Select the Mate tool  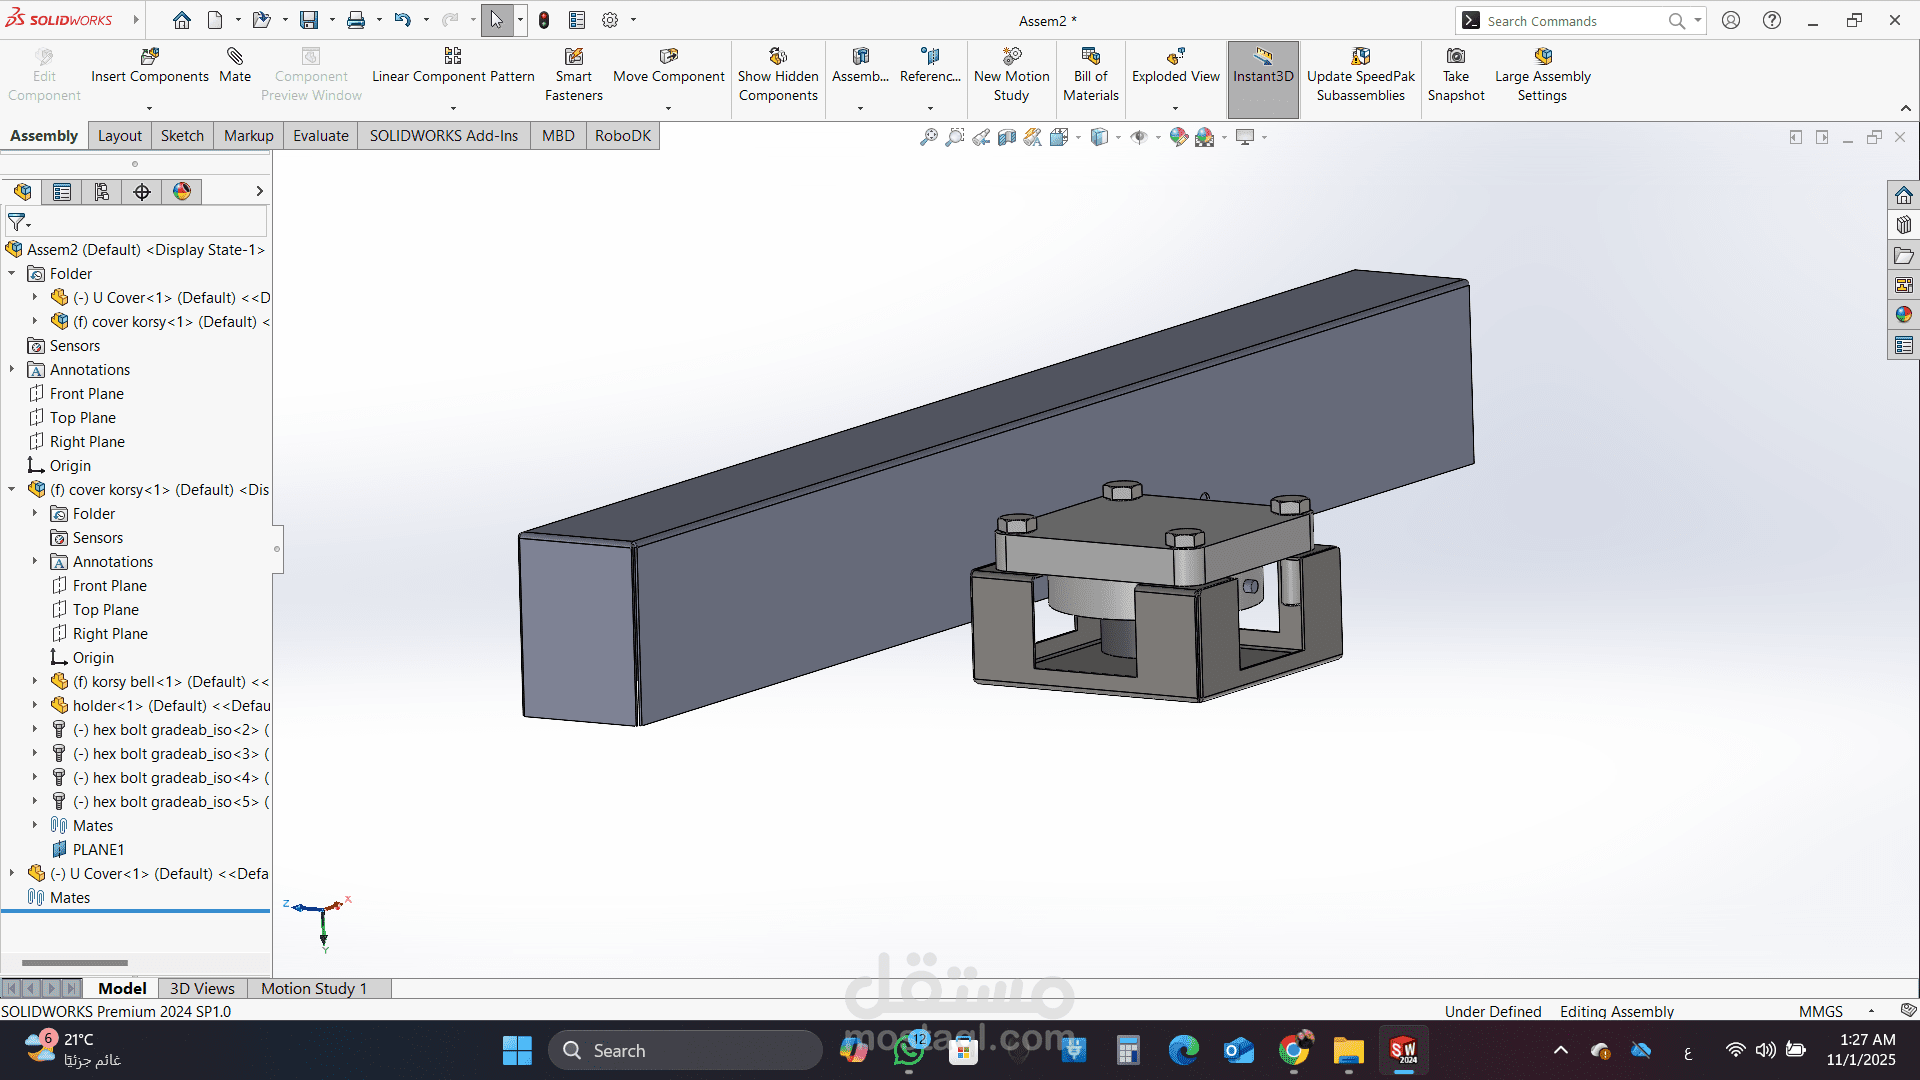point(235,65)
